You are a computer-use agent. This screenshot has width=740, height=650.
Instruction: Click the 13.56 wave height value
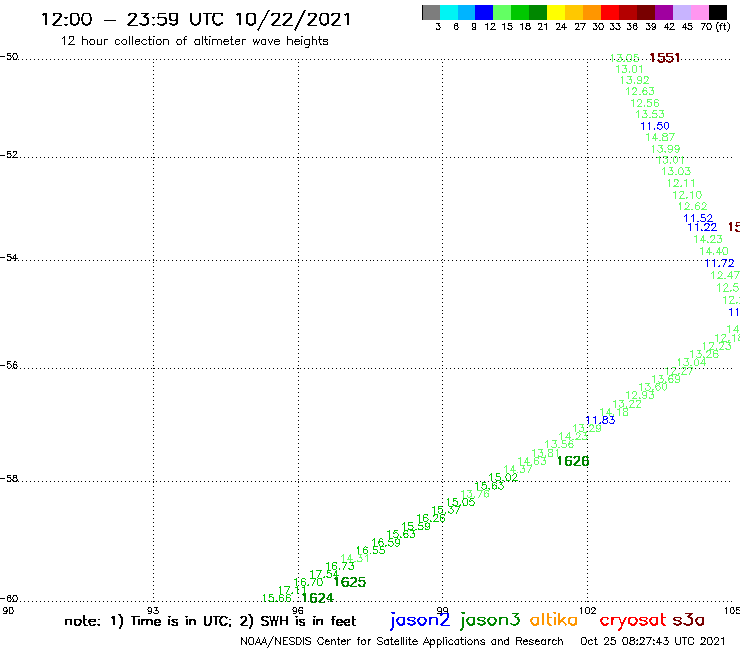pyautogui.click(x=559, y=444)
